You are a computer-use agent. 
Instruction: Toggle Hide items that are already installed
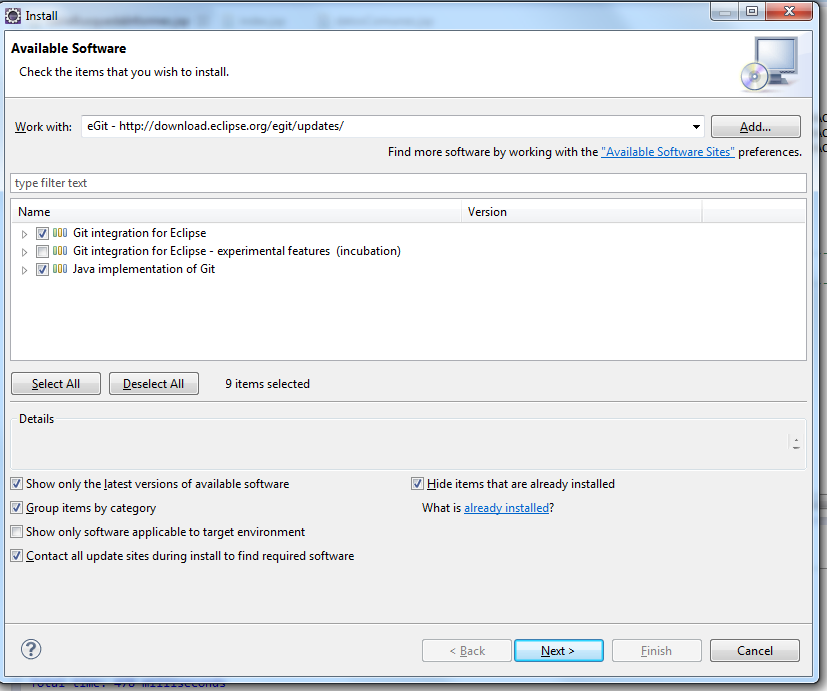pos(418,484)
